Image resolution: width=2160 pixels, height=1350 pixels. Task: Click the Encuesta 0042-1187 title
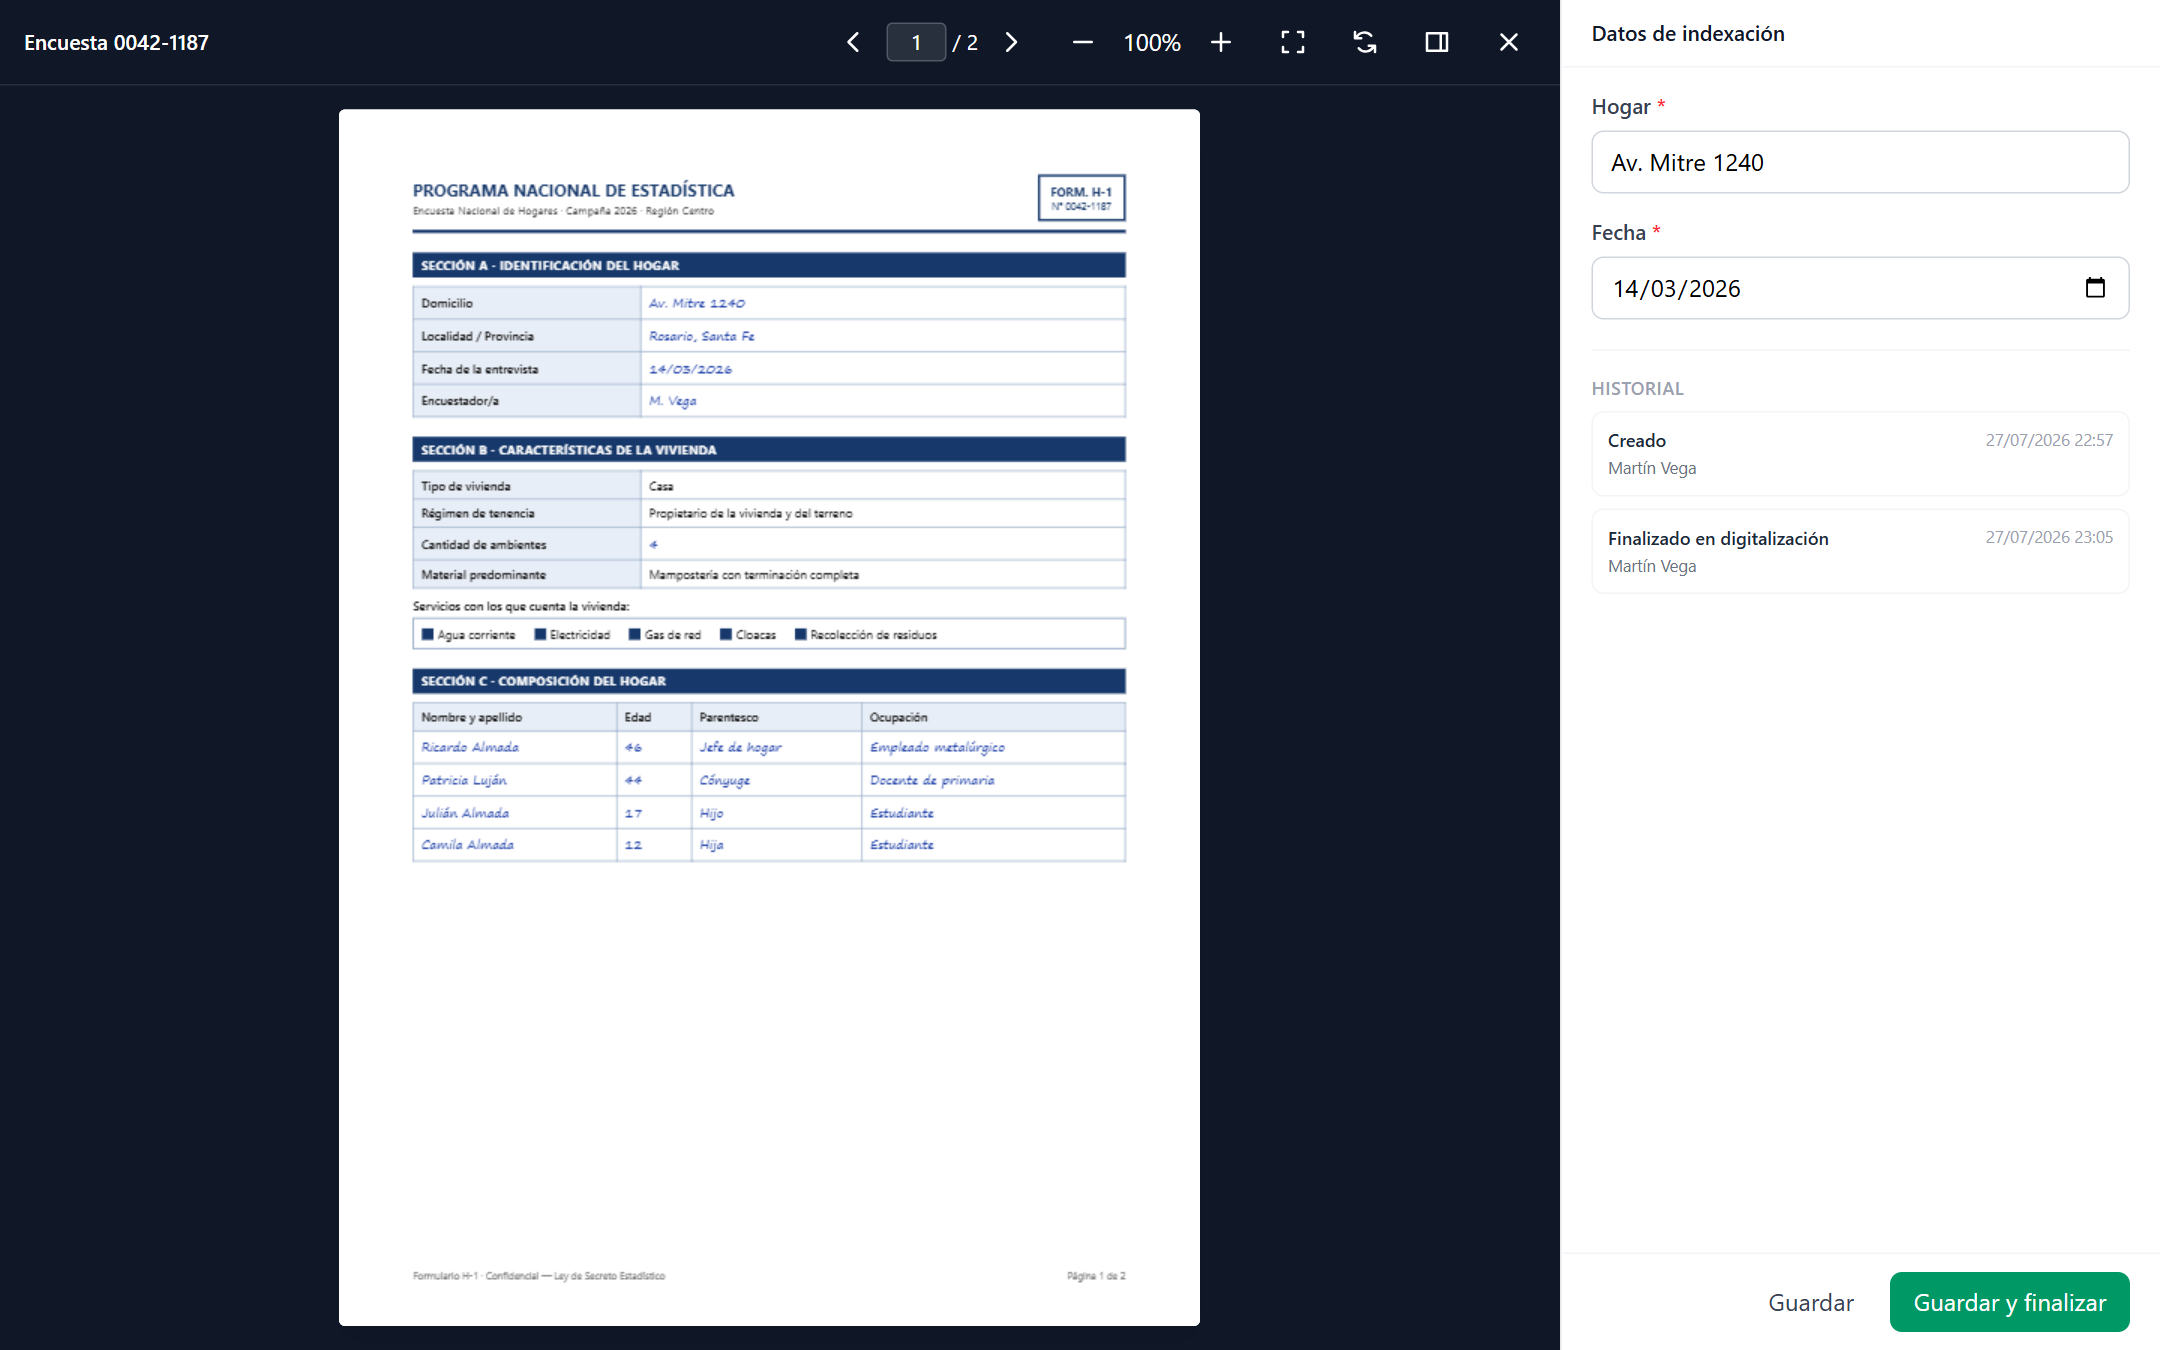[x=116, y=42]
